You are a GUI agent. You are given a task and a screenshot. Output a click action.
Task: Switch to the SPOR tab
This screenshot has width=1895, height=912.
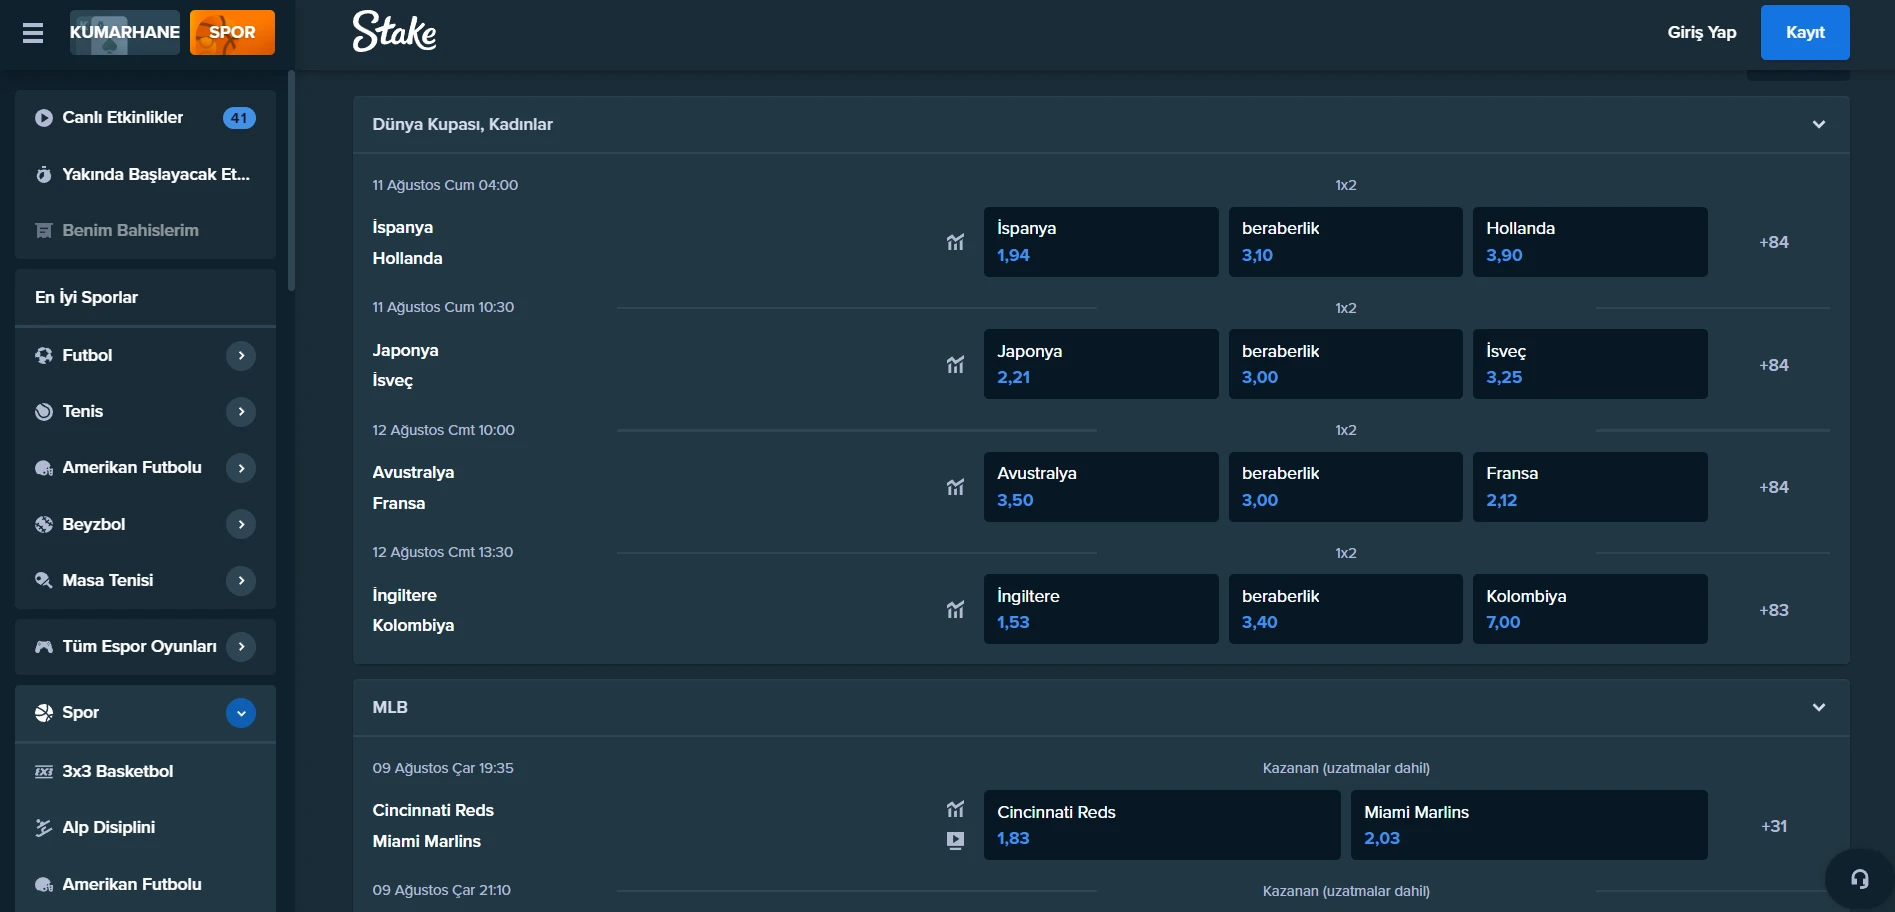(232, 32)
